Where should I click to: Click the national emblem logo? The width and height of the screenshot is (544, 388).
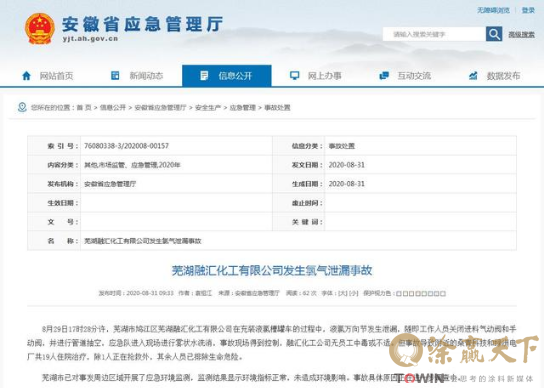tap(40, 28)
